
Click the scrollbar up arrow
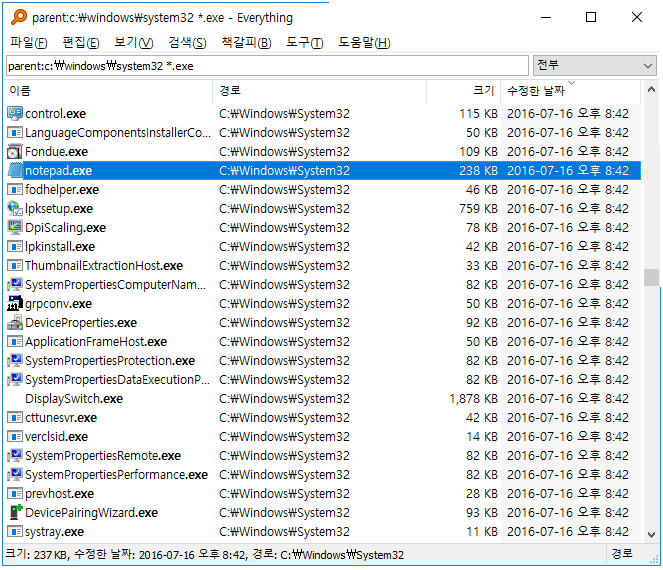(651, 89)
